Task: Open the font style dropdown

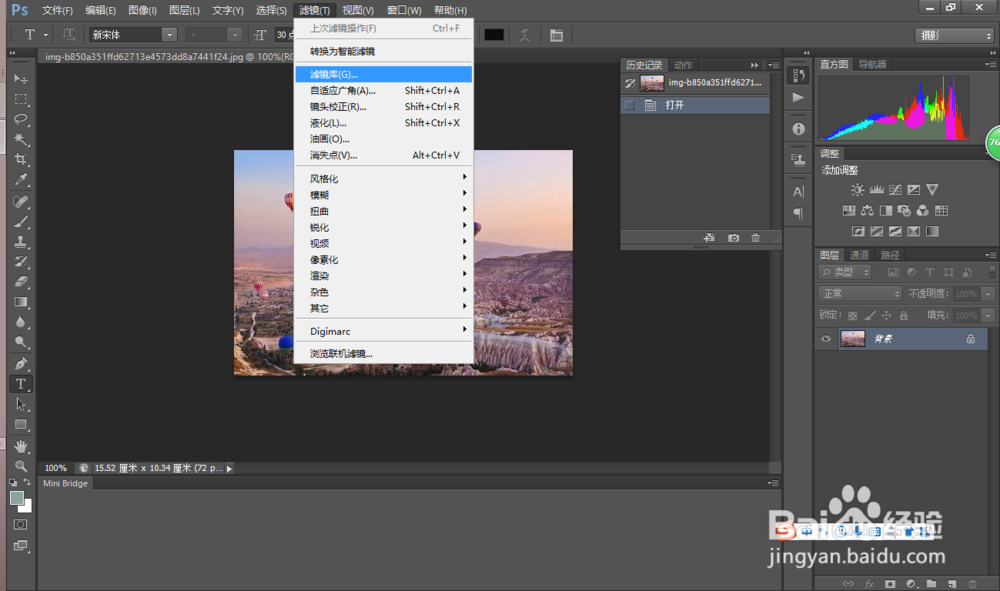Action: tap(235, 35)
